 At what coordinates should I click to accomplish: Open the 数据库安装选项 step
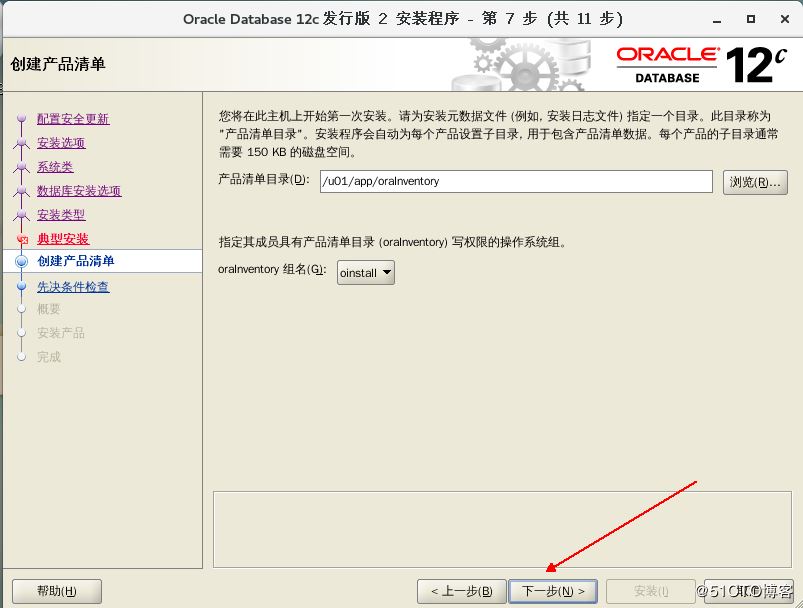tap(79, 191)
